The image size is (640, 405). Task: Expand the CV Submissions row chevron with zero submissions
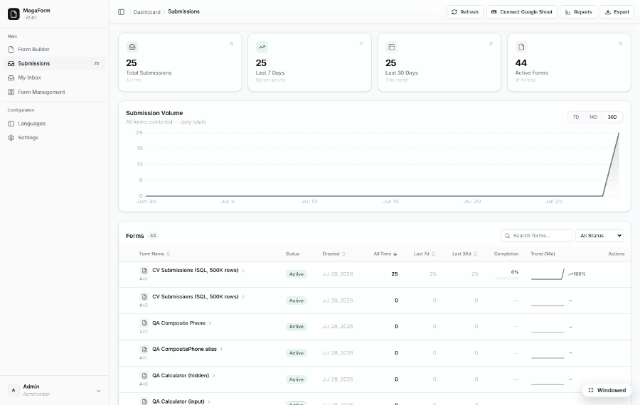coord(243,297)
